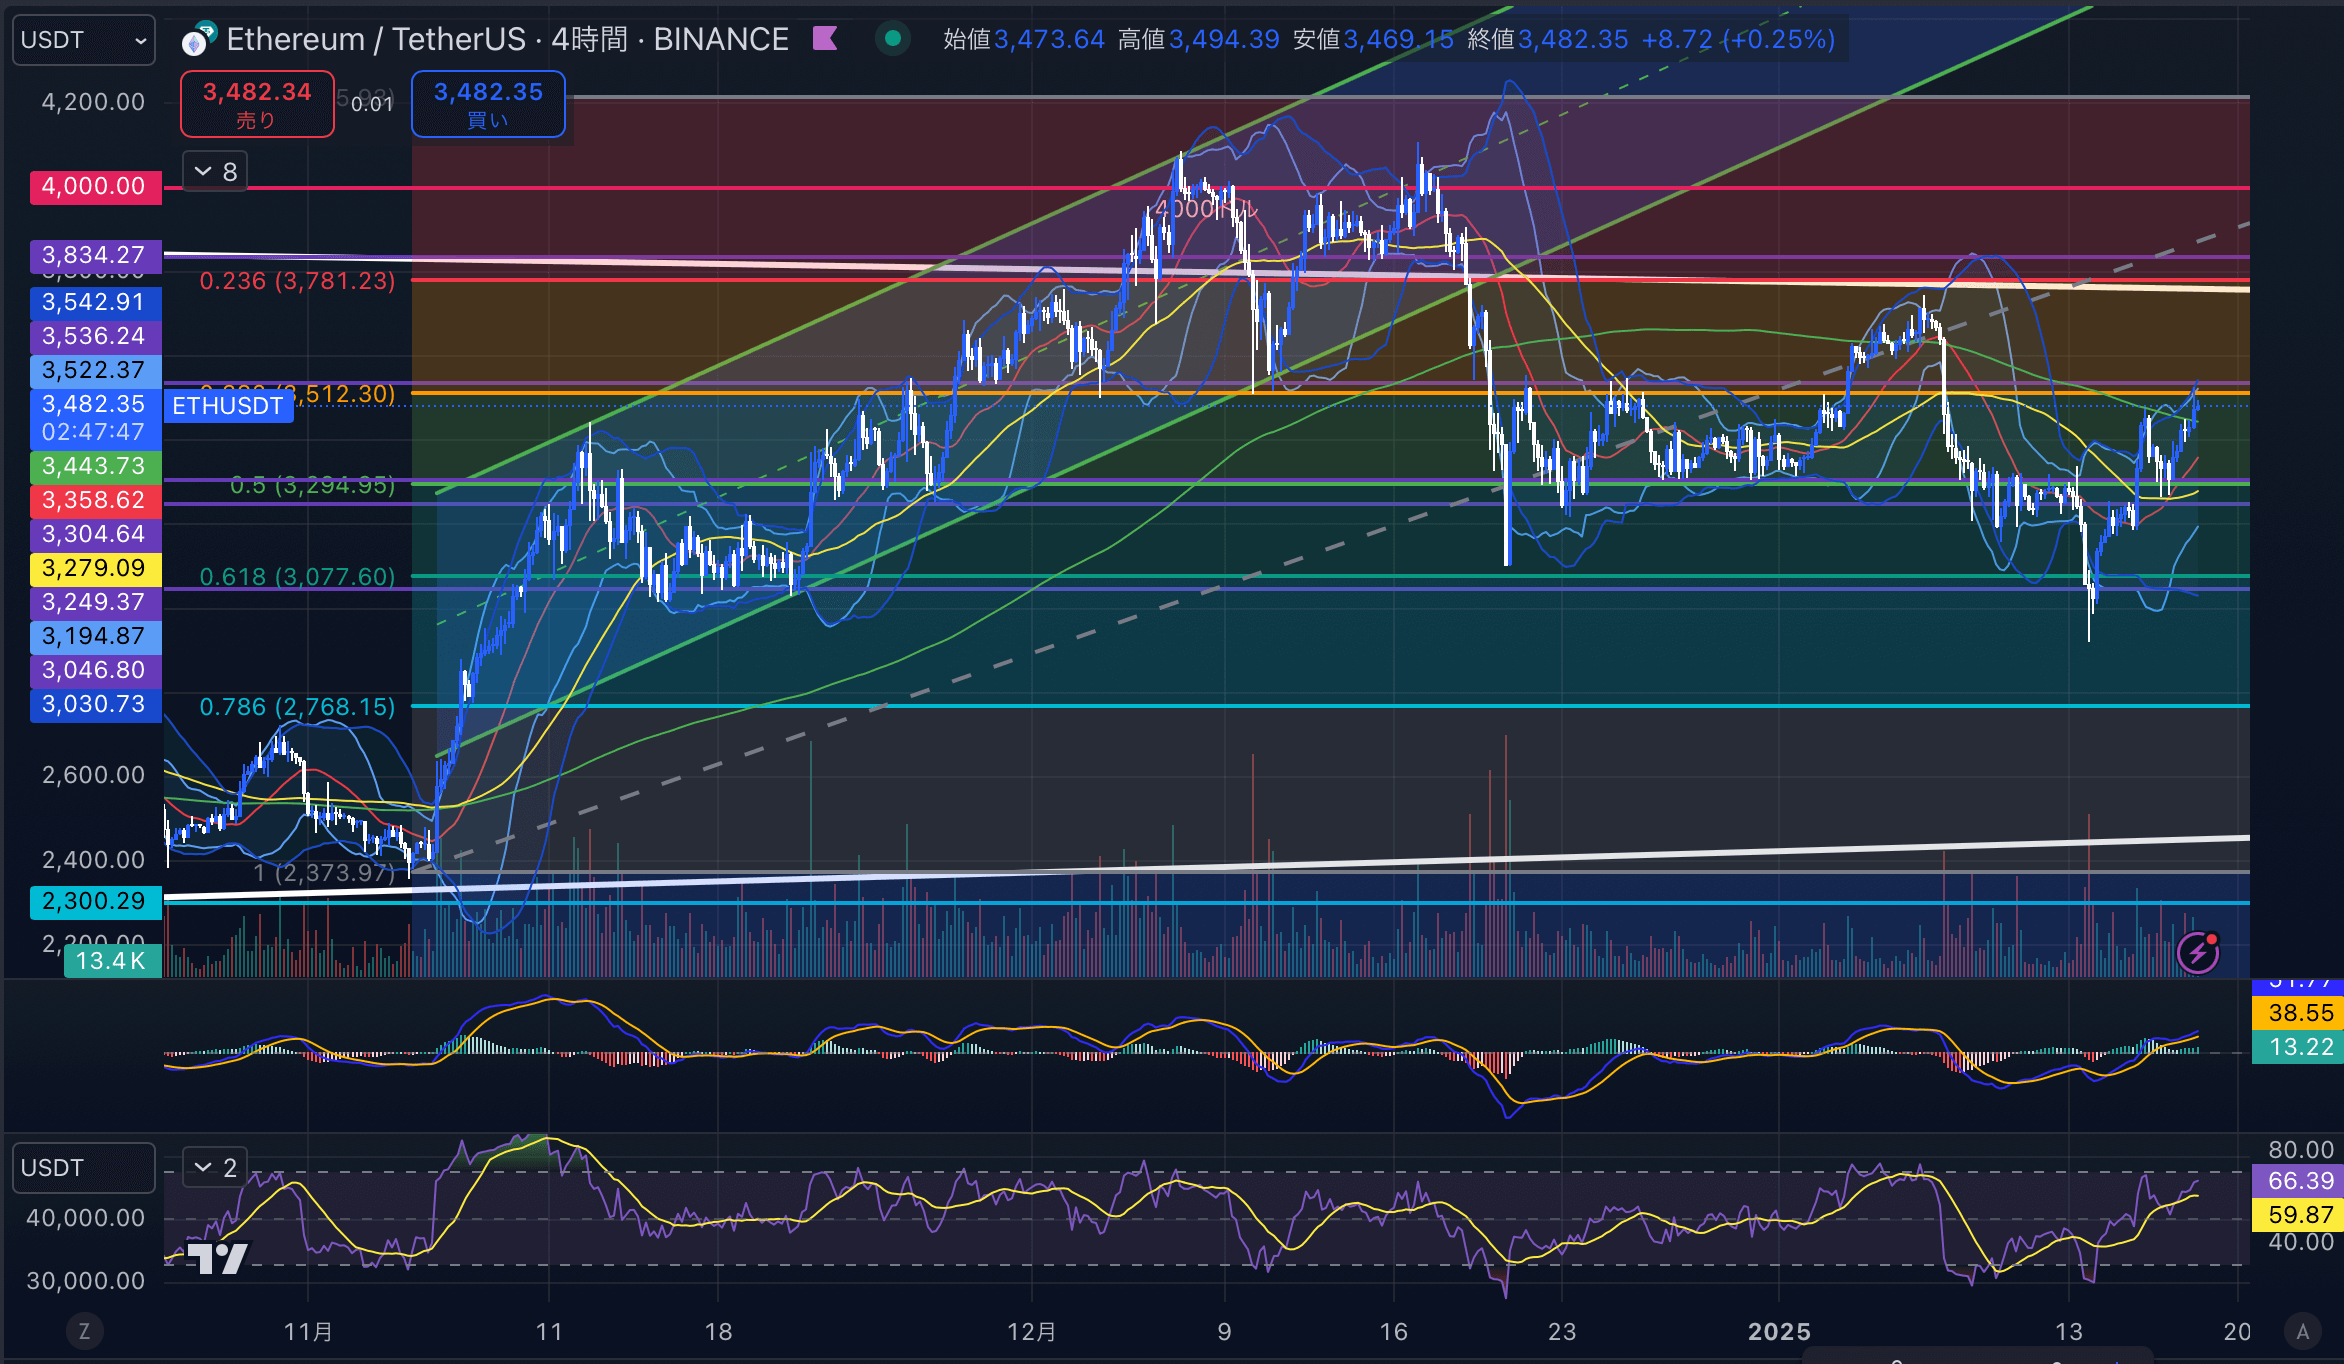The width and height of the screenshot is (2344, 1364).
Task: Toggle the A auto scale button
Action: point(2303,1331)
